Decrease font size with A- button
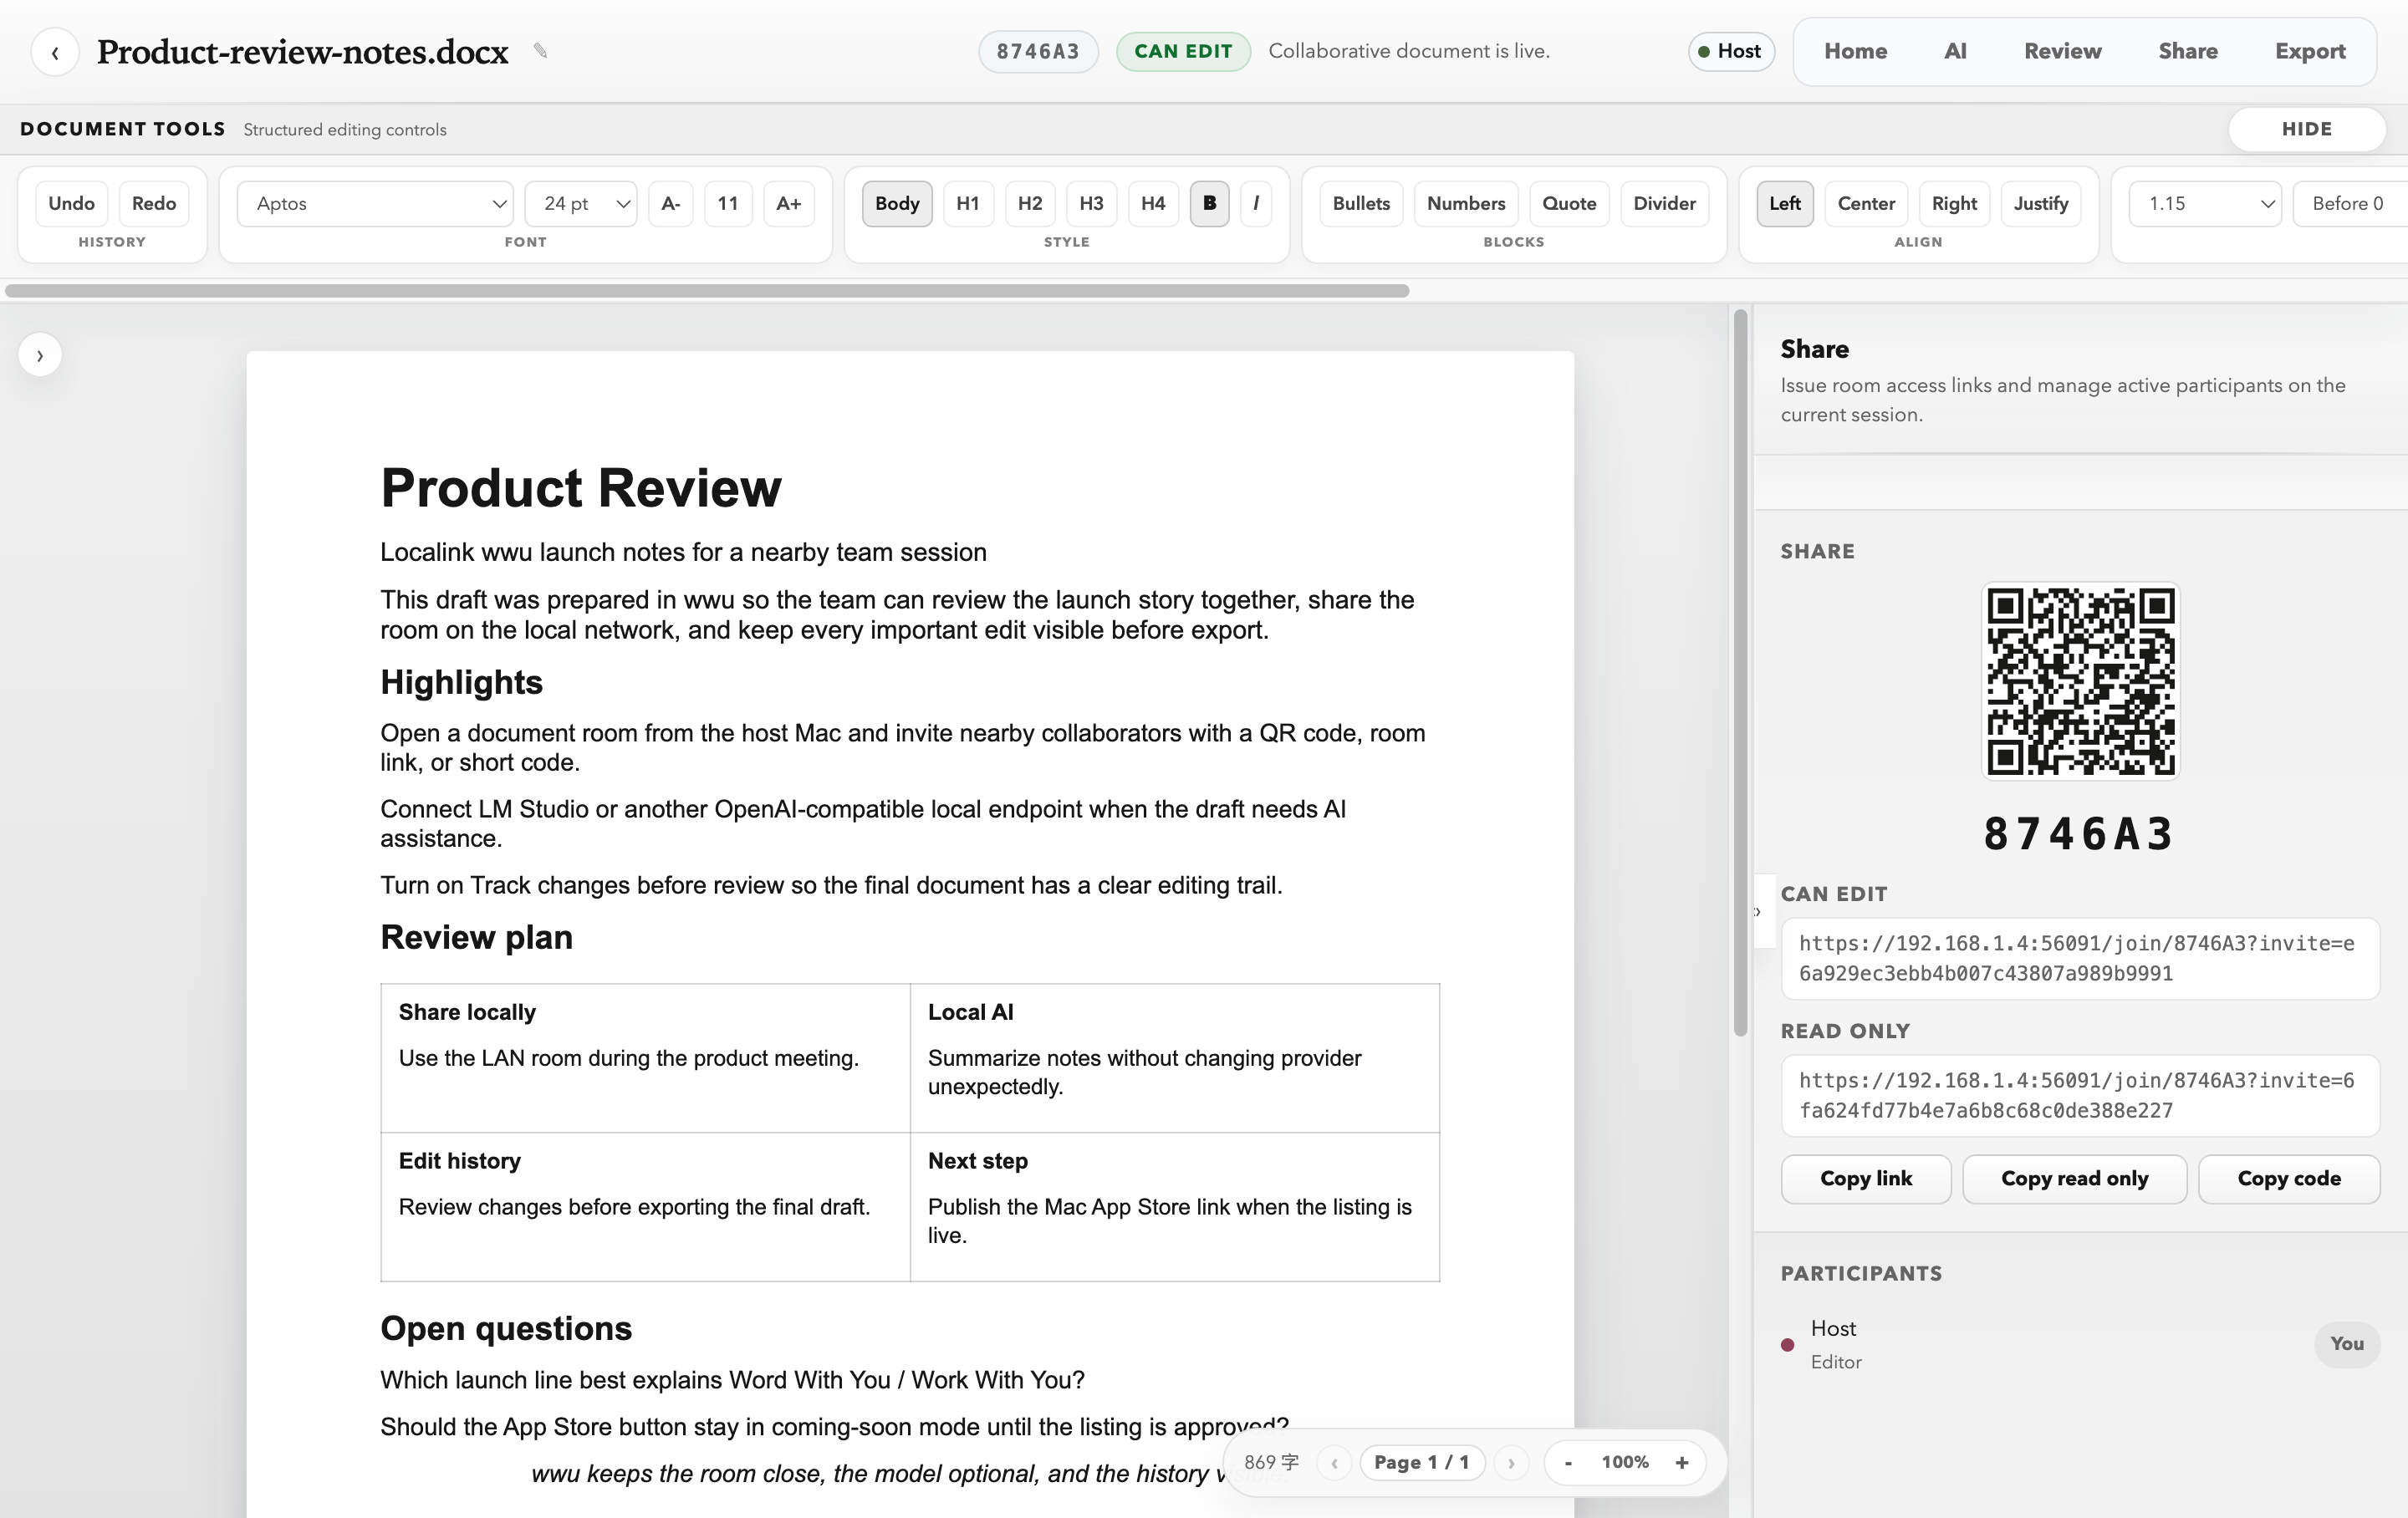The height and width of the screenshot is (1518, 2408). click(671, 203)
